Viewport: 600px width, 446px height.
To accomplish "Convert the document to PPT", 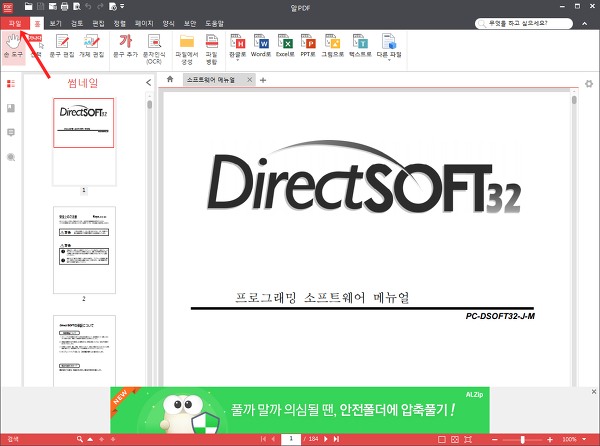I will [x=308, y=46].
